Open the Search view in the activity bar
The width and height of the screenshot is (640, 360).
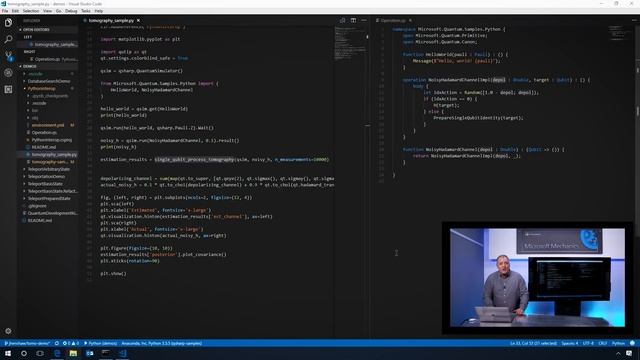(8, 39)
